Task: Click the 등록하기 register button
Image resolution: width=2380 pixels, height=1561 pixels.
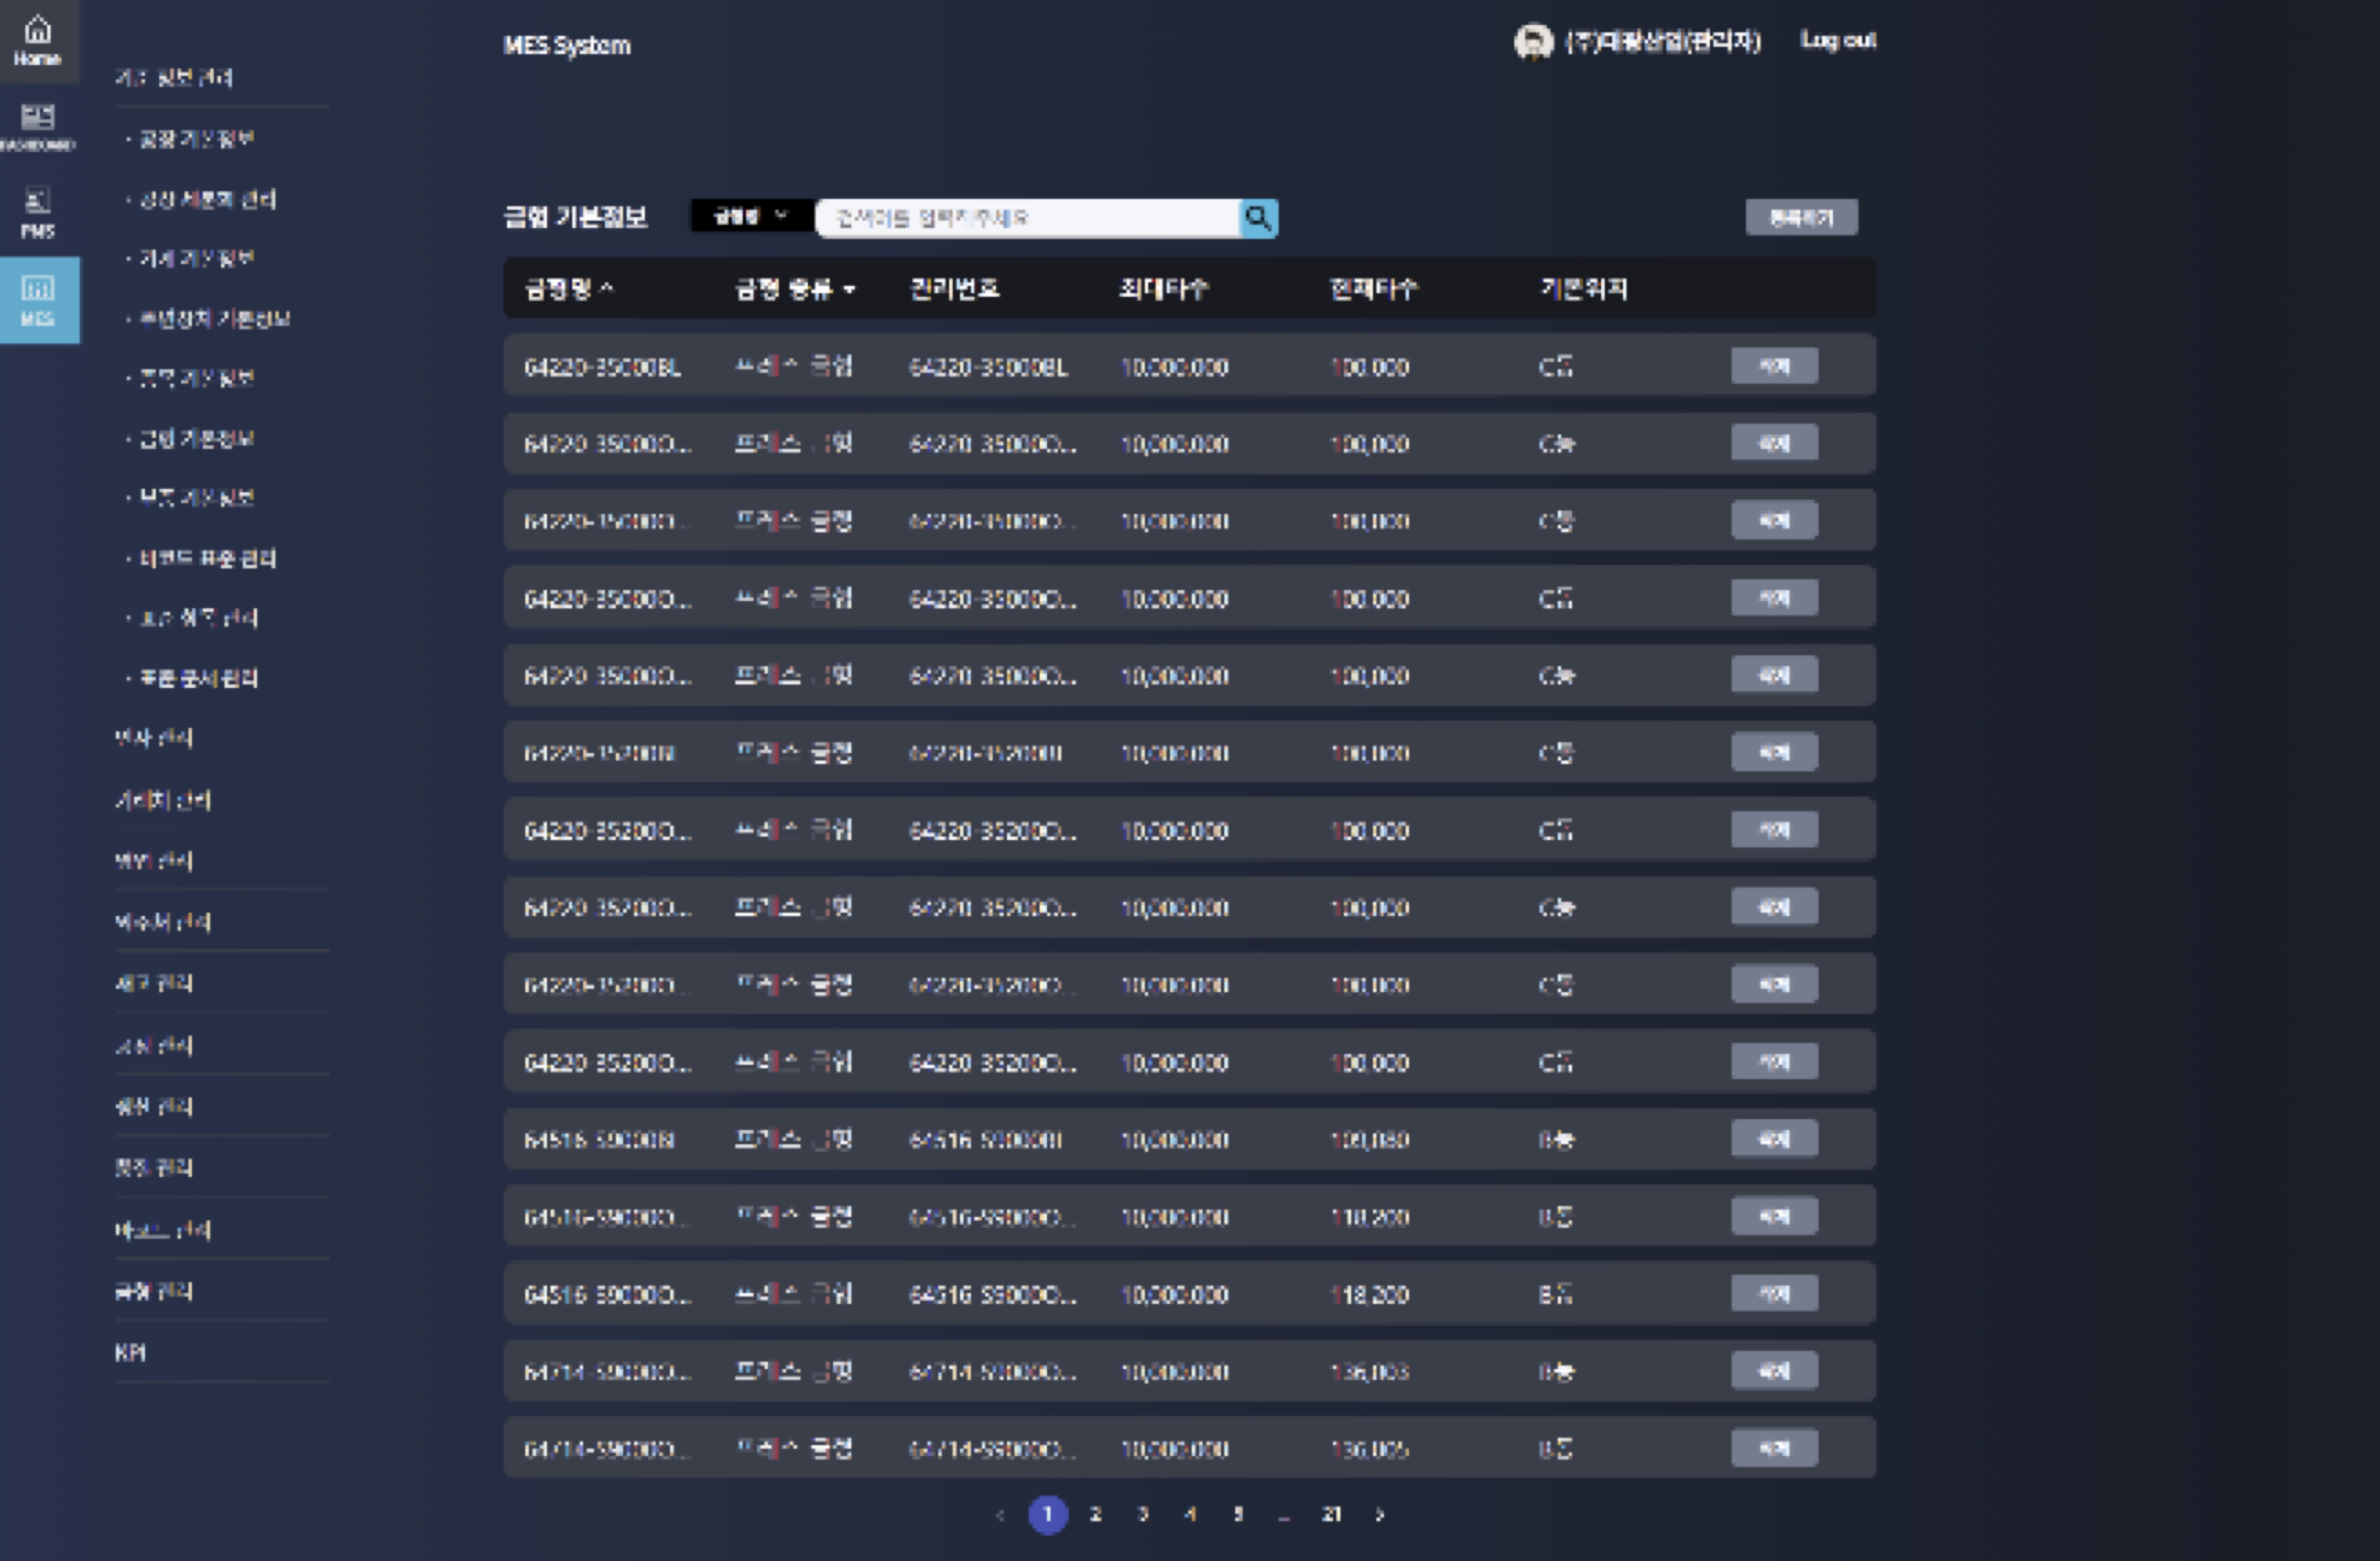Action: coord(1801,217)
